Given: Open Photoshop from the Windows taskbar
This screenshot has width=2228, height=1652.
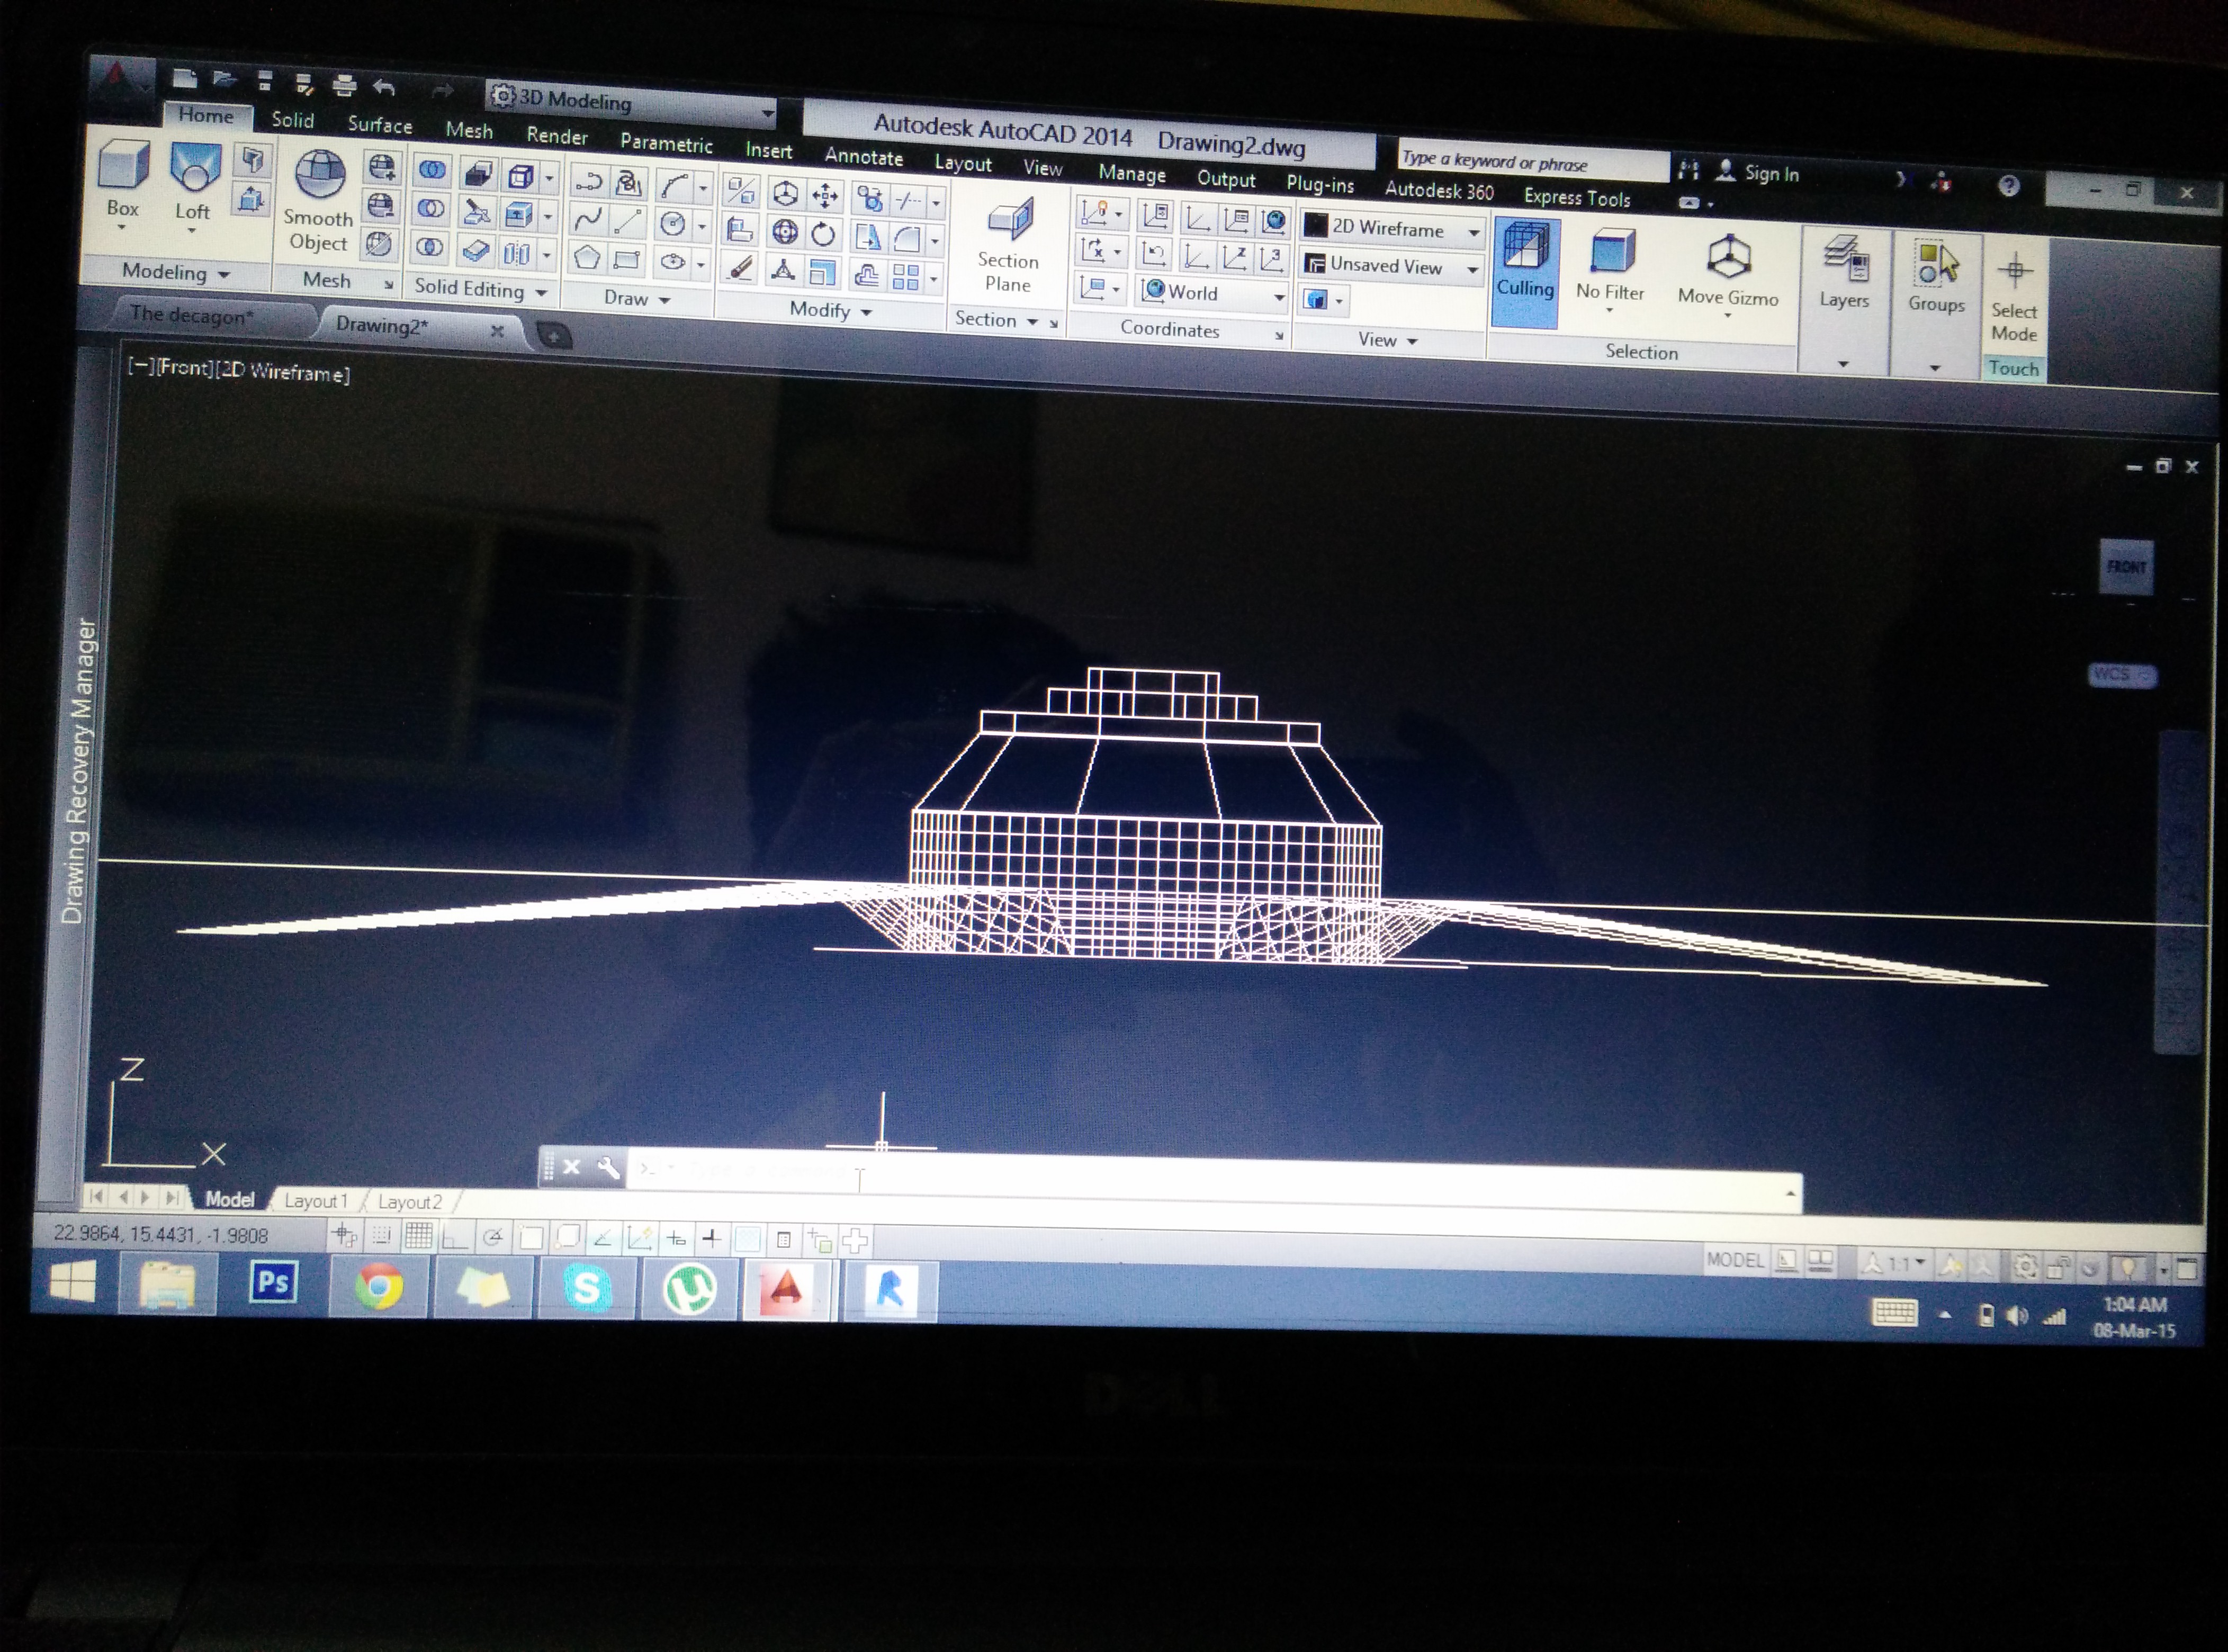Looking at the screenshot, I should 272,1283.
